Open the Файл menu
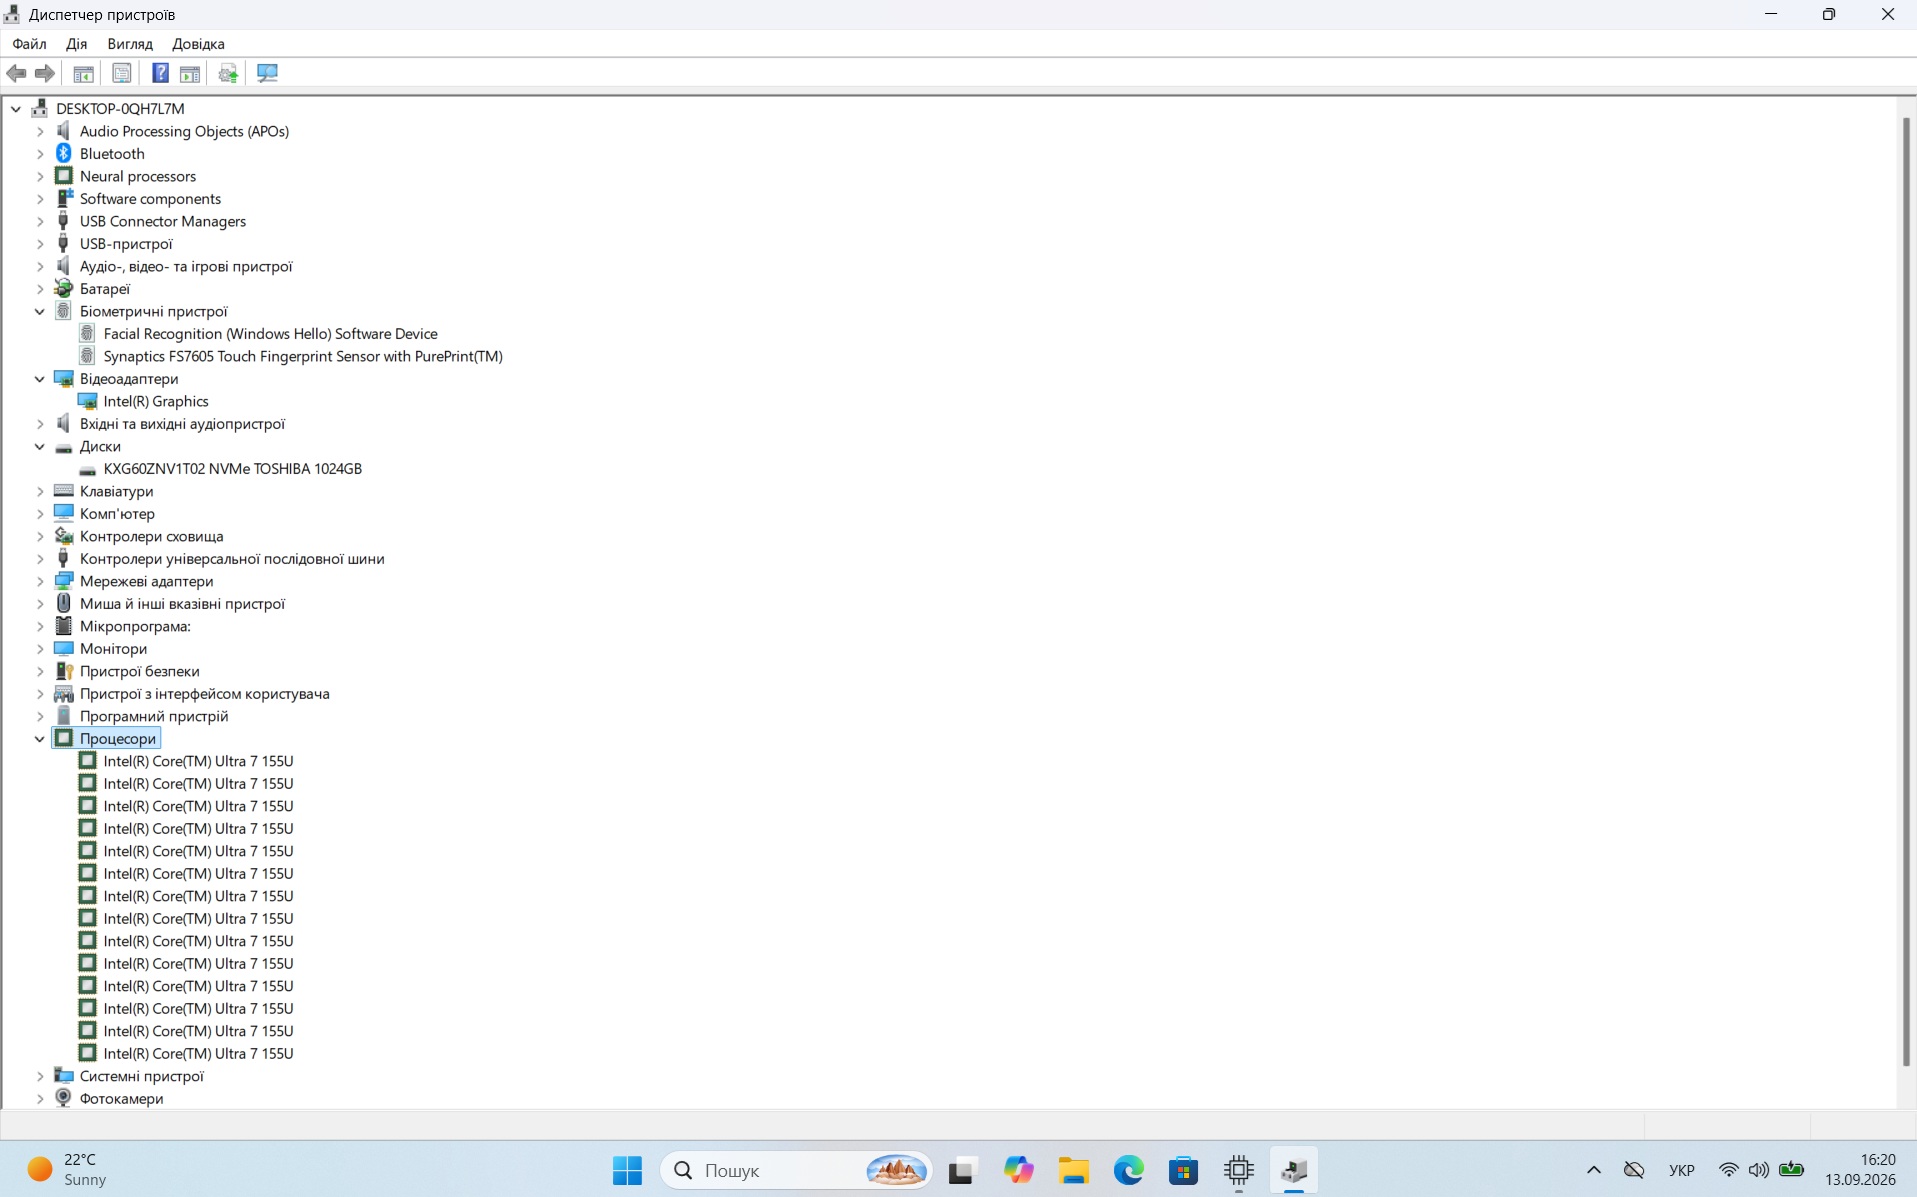The image size is (1917, 1197). [x=29, y=43]
